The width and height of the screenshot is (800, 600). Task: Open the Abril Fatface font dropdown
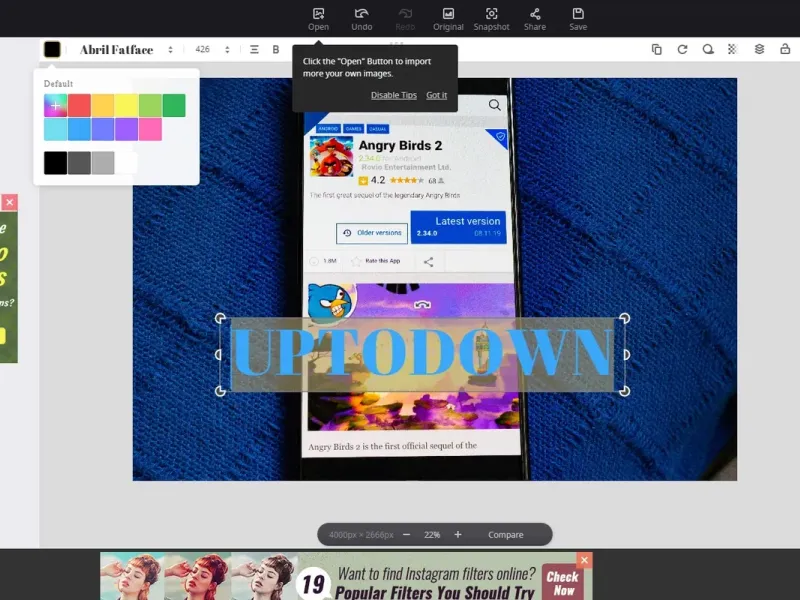126,49
